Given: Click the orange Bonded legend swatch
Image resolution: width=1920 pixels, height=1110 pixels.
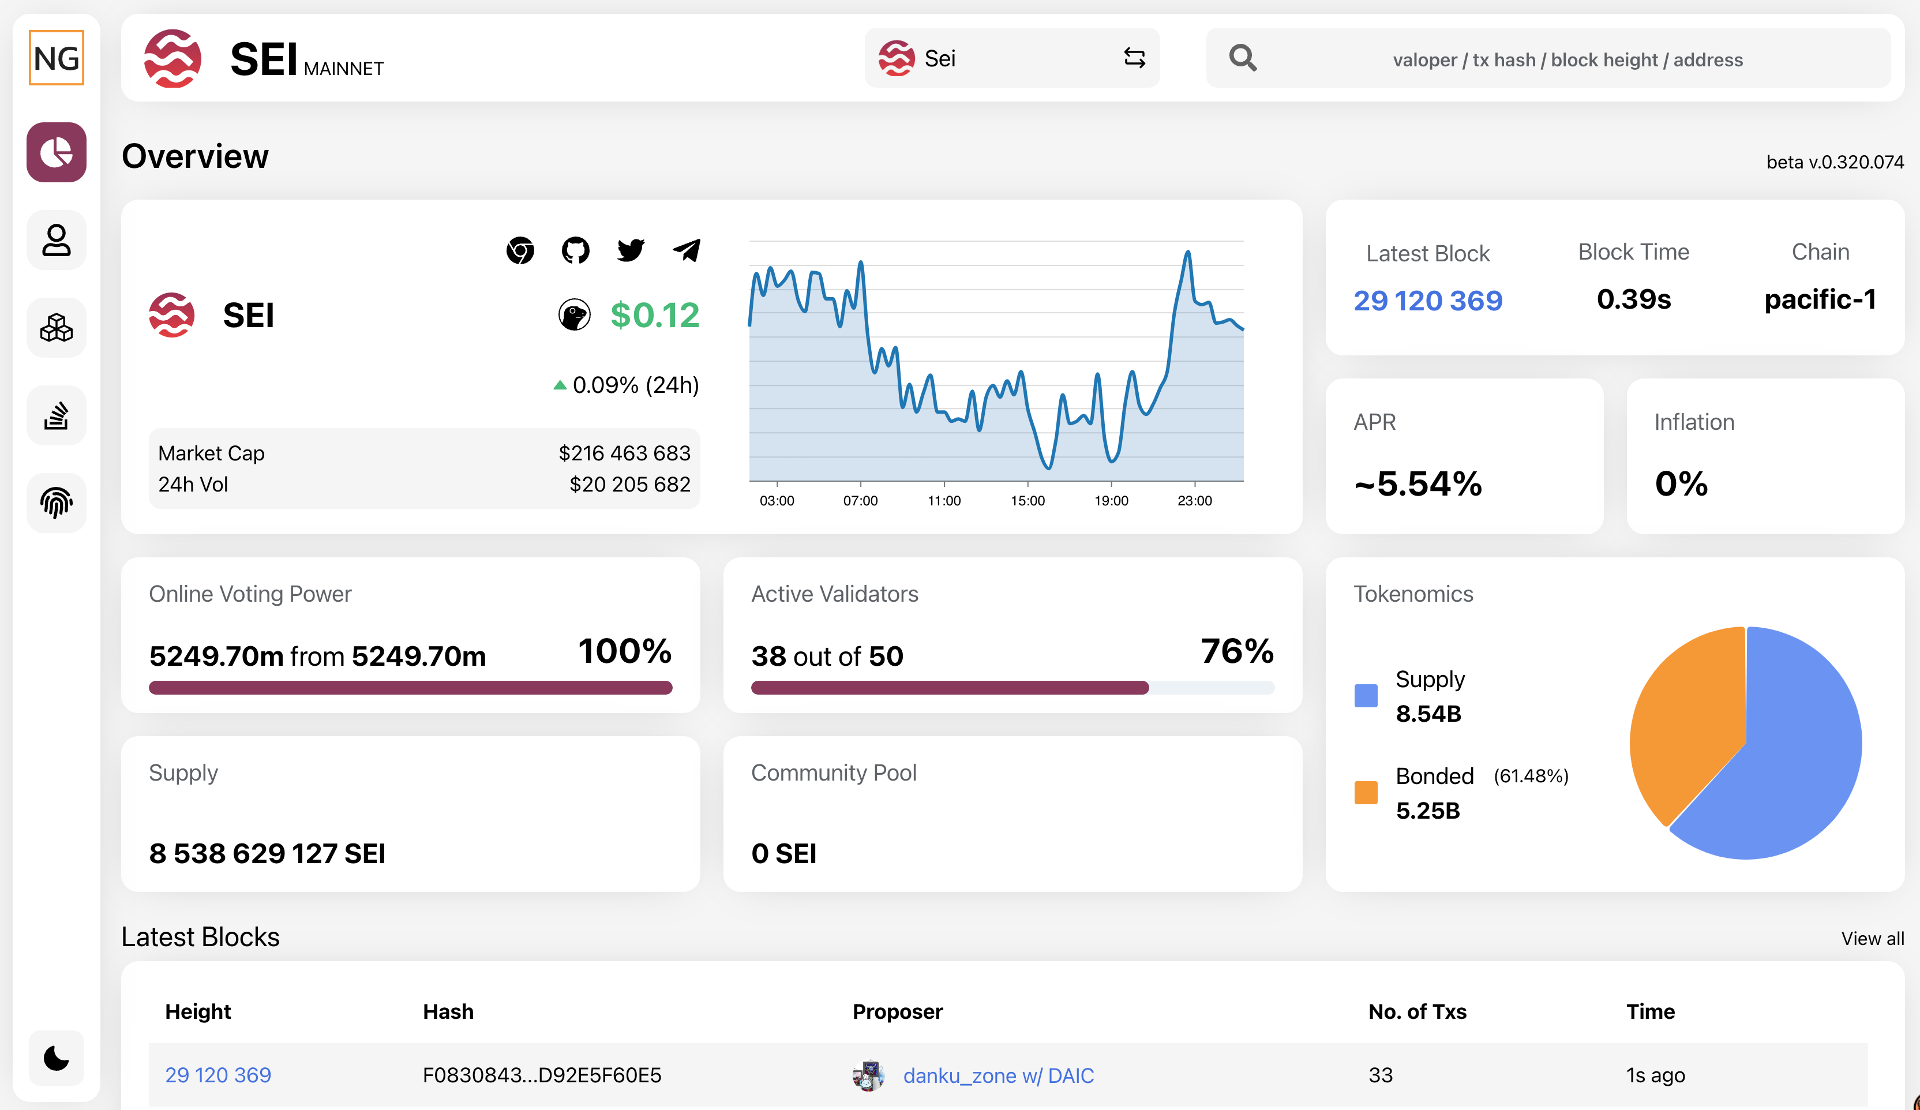Looking at the screenshot, I should 1366,793.
